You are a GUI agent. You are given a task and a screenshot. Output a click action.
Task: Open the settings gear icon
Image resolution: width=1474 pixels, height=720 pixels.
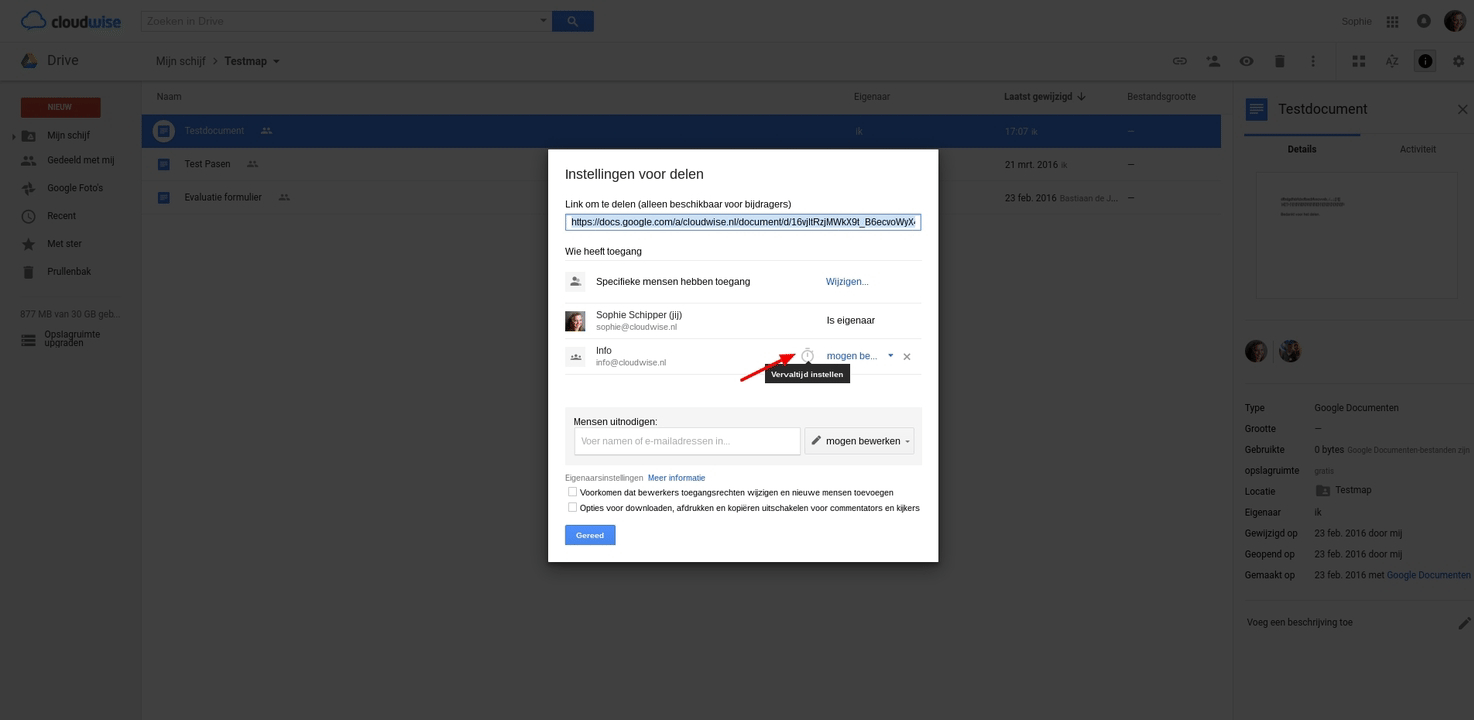tap(1457, 61)
